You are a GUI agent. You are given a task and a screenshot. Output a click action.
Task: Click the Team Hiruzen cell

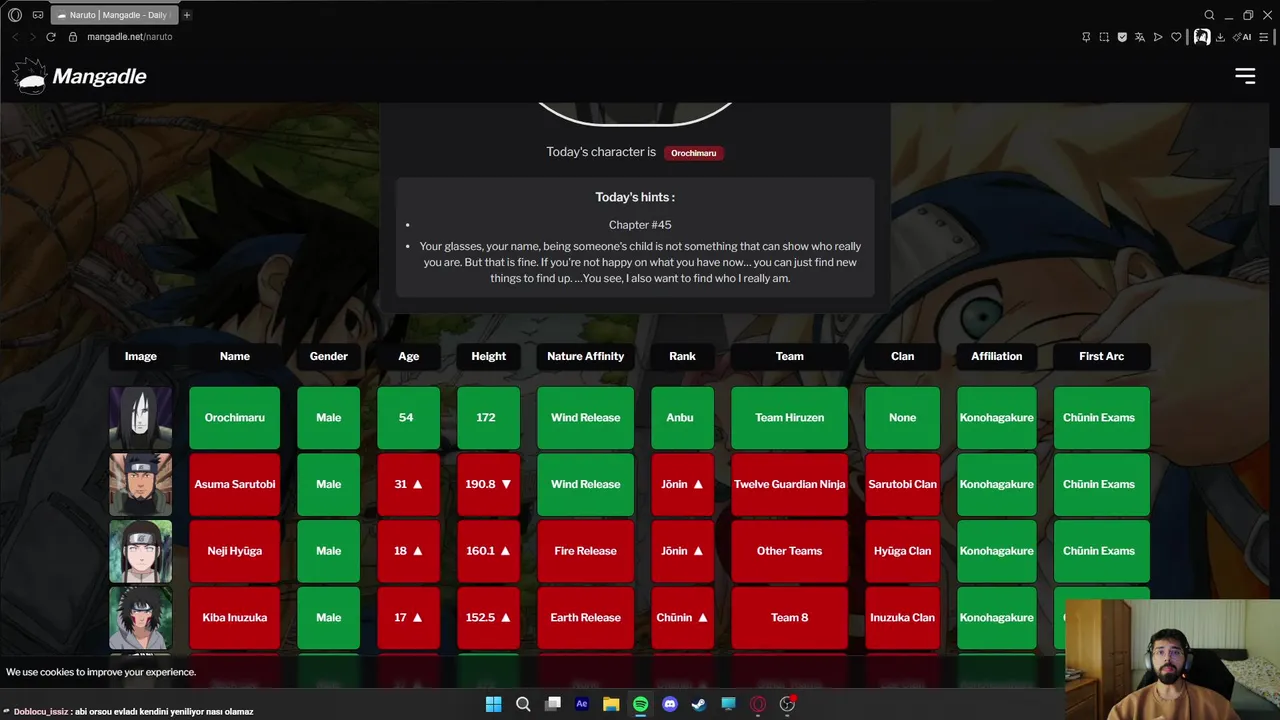tap(789, 418)
